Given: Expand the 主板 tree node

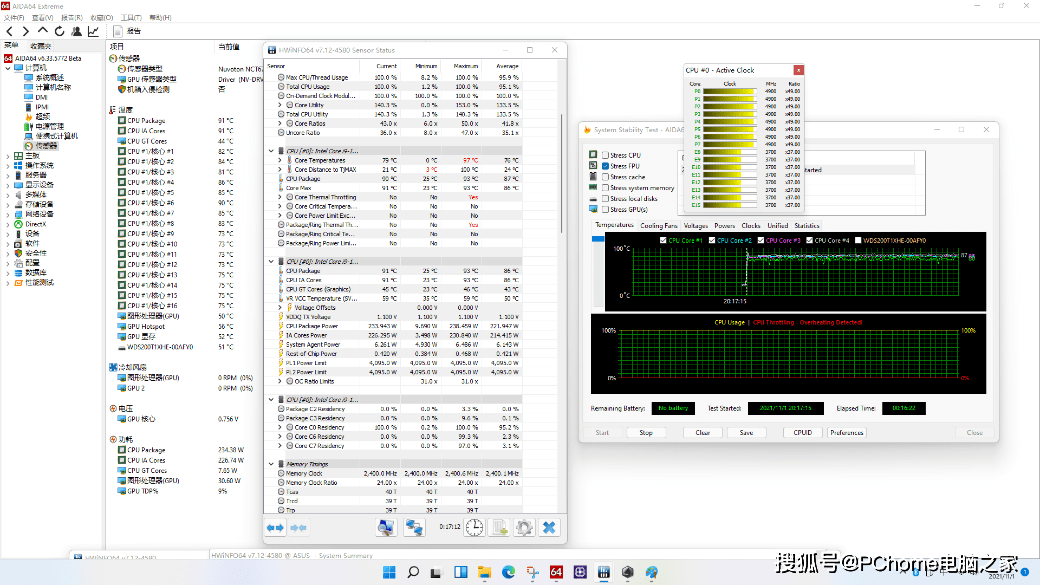Looking at the screenshot, I should (x=8, y=156).
